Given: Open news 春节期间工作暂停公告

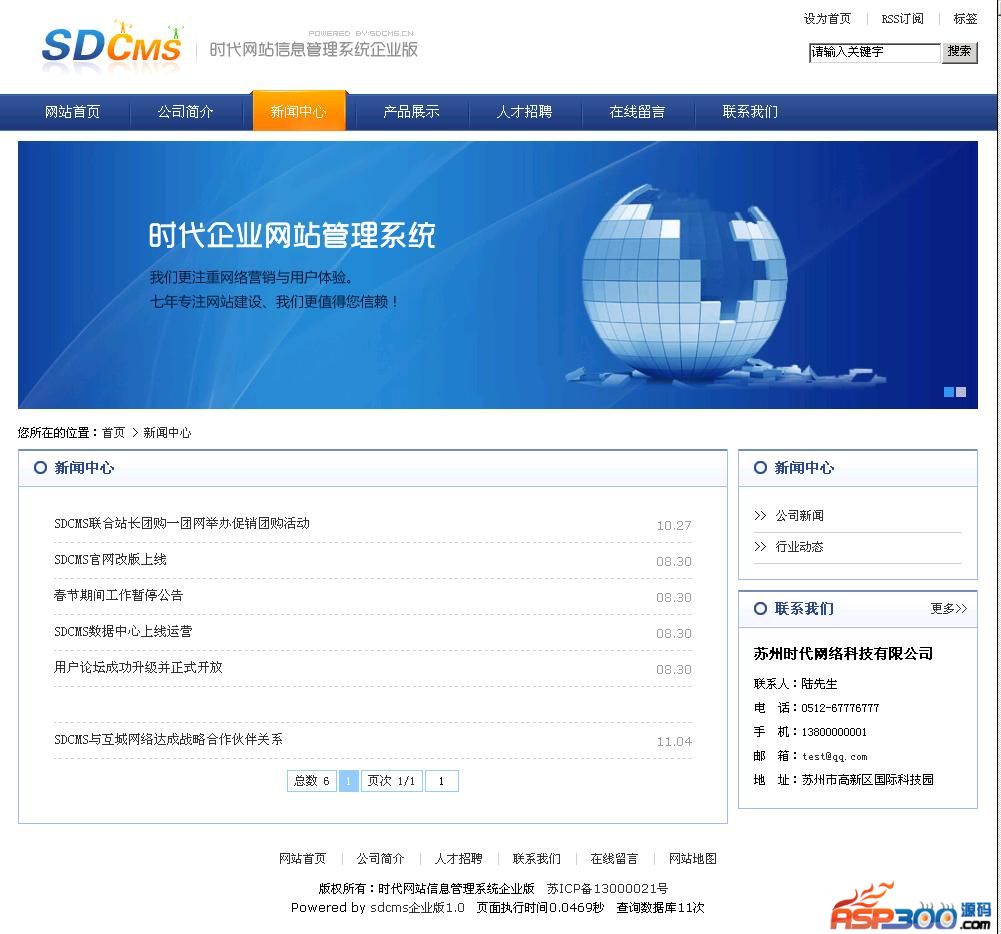Looking at the screenshot, I should click(x=118, y=595).
